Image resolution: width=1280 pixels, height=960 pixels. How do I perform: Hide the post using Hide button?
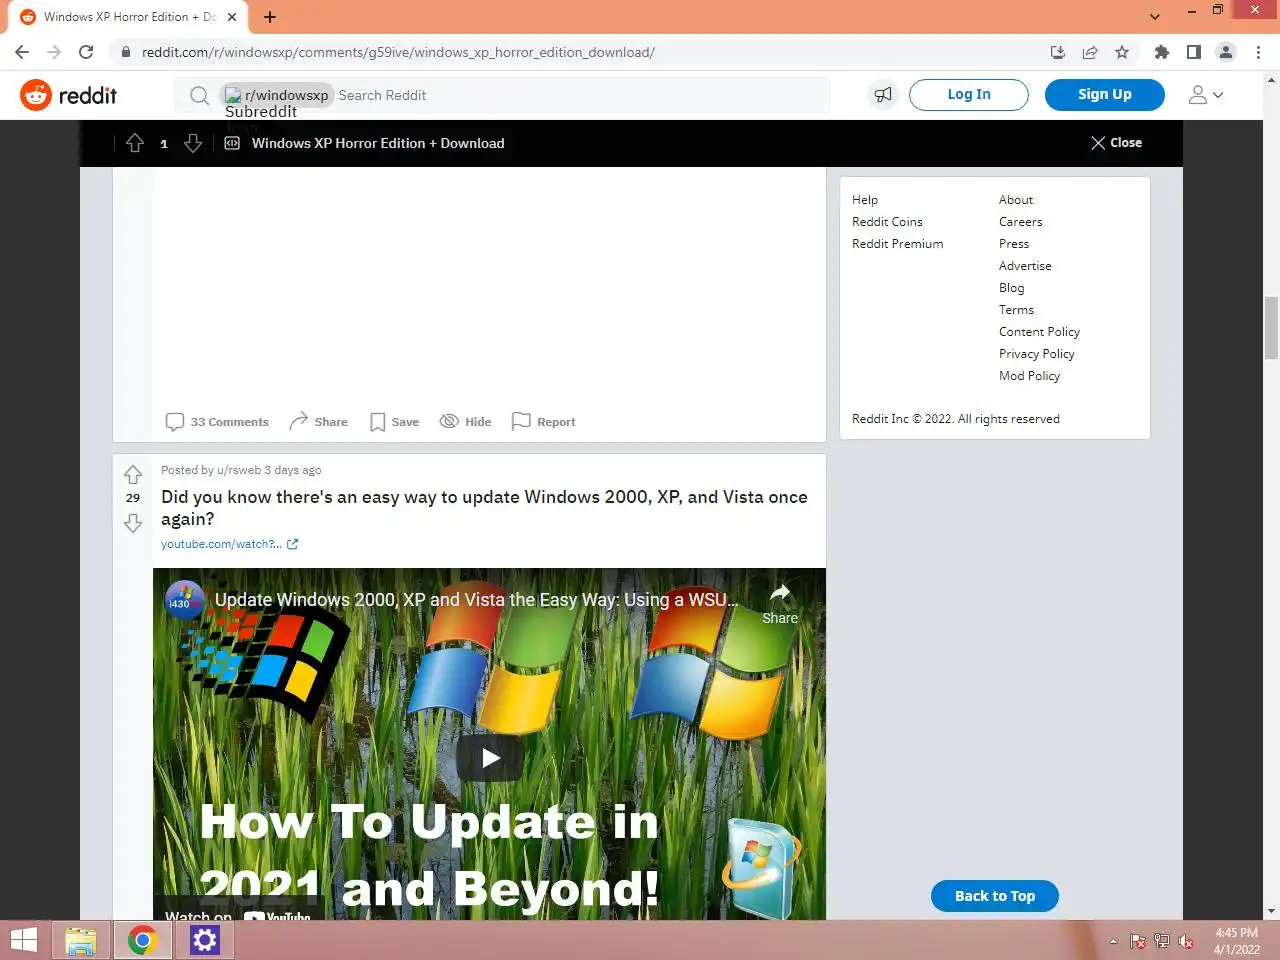466,422
